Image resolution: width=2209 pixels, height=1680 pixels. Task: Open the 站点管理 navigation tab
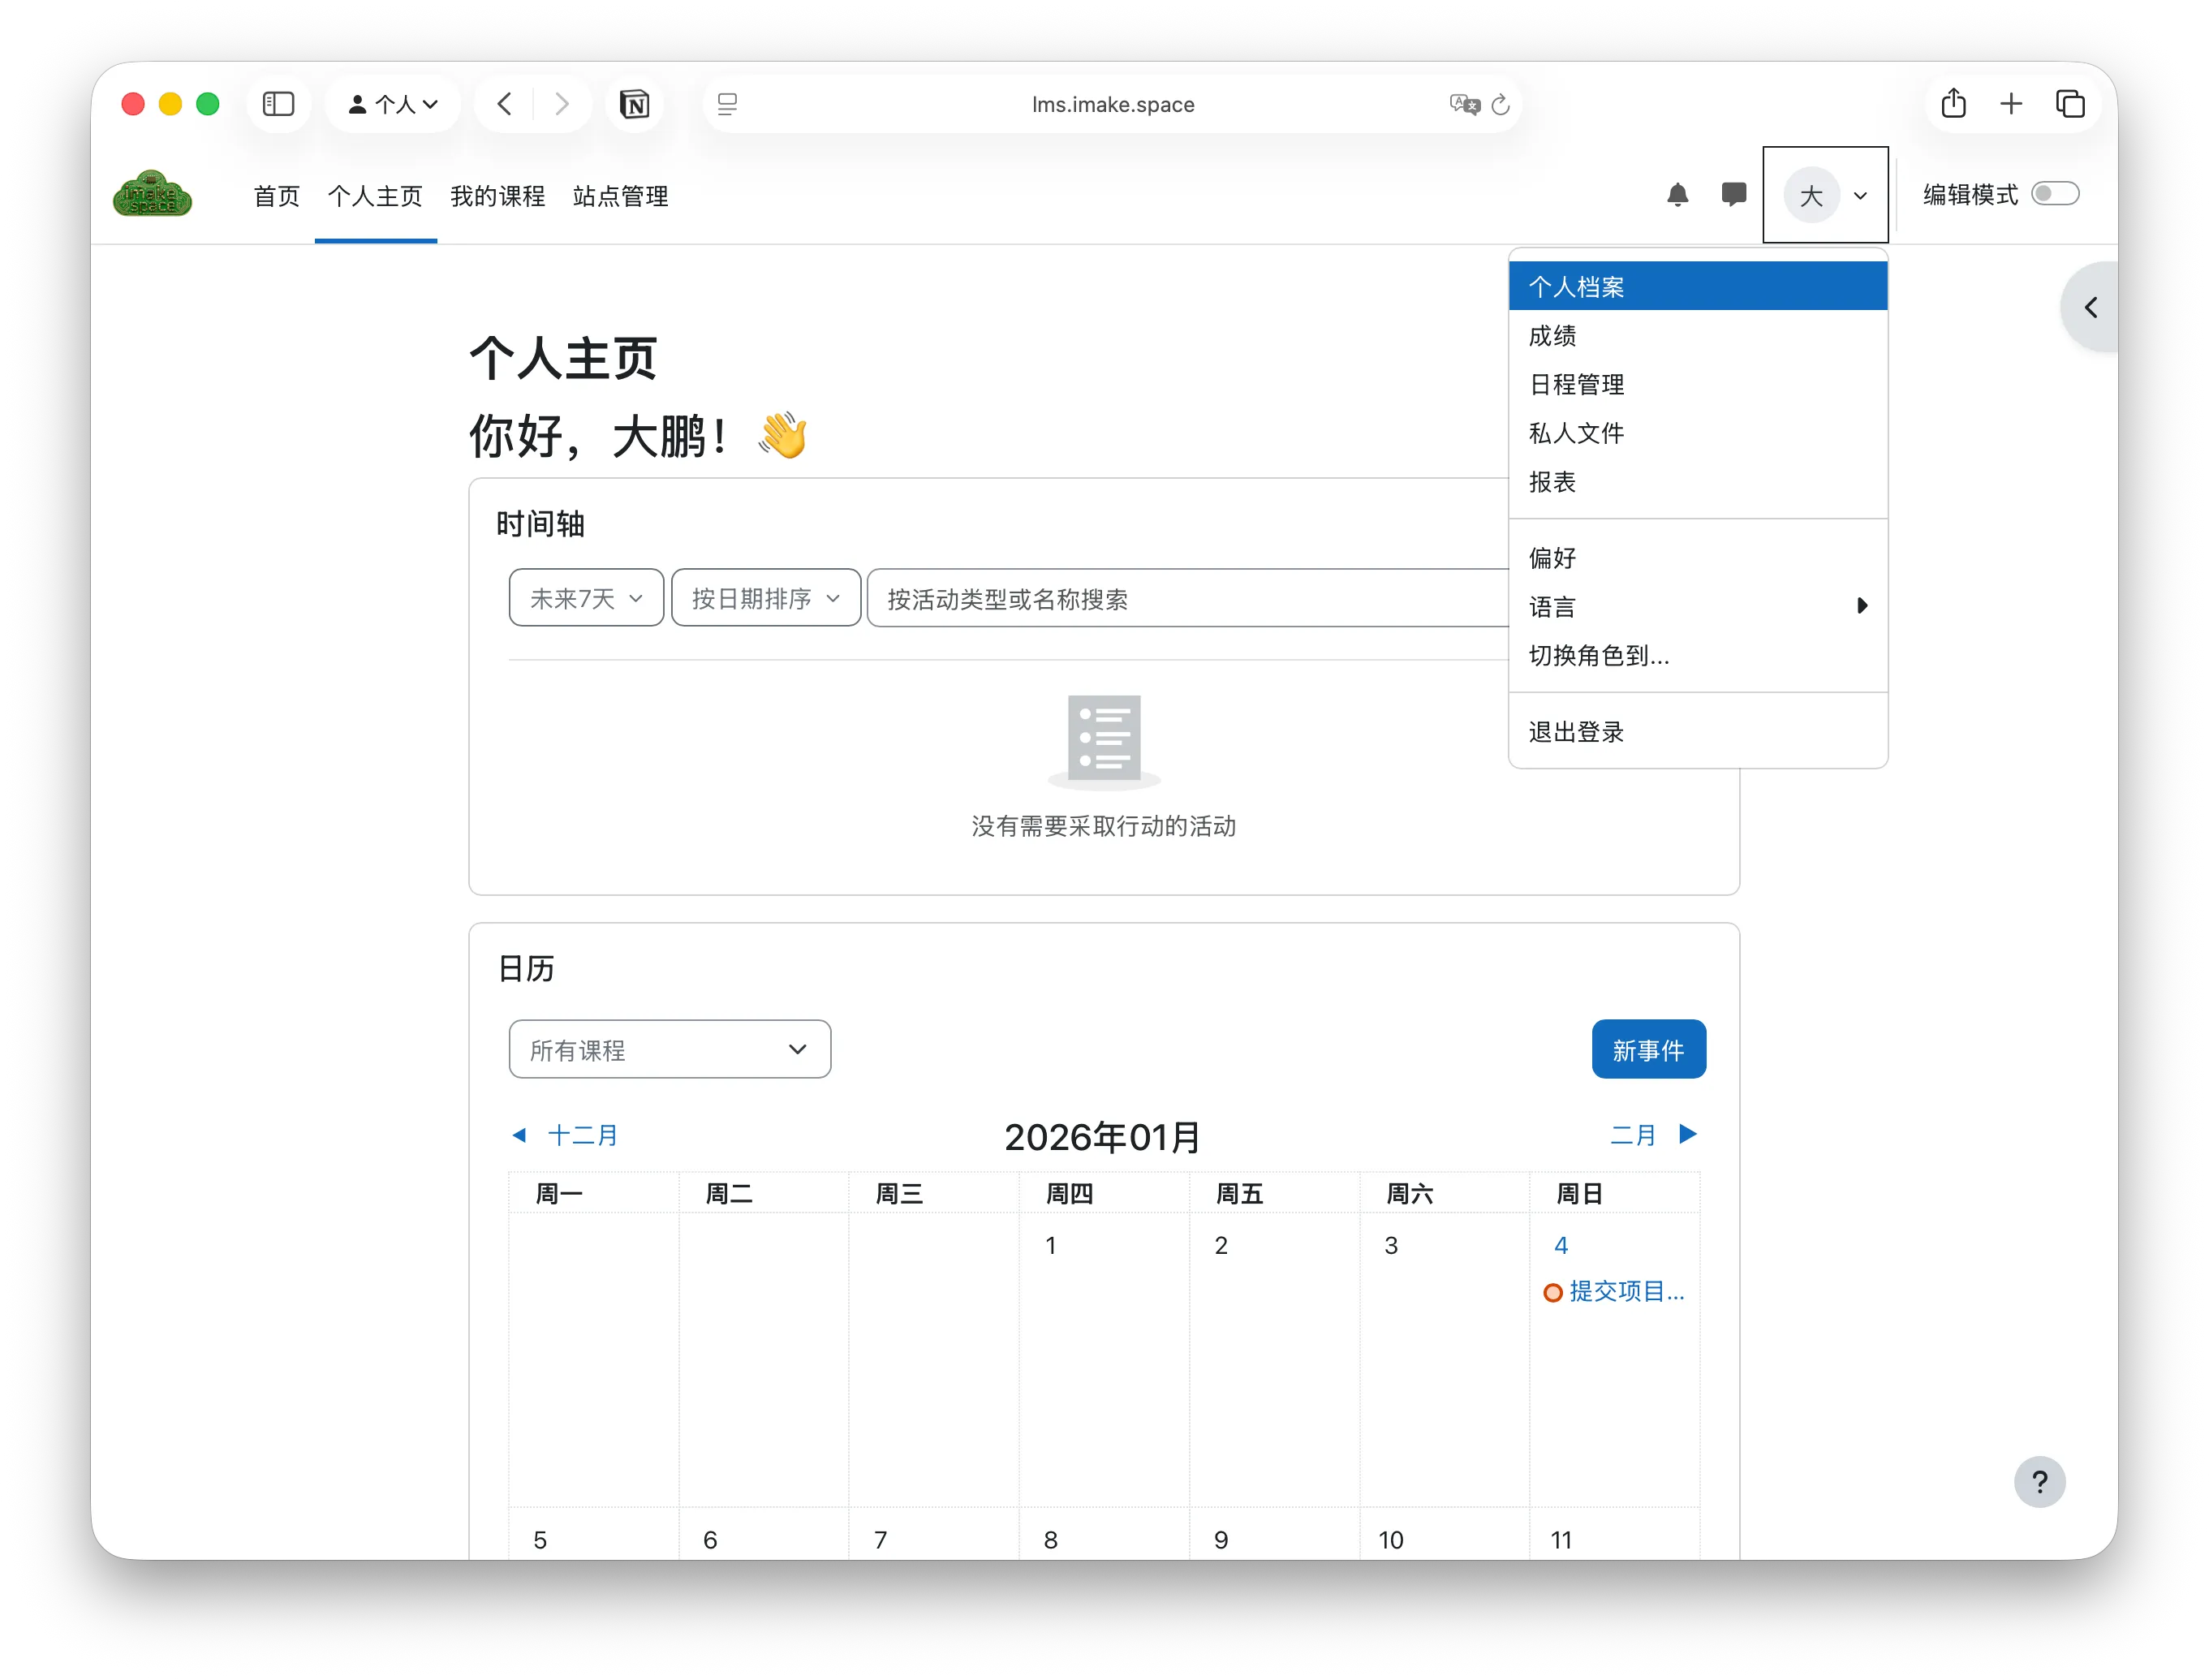click(x=619, y=196)
